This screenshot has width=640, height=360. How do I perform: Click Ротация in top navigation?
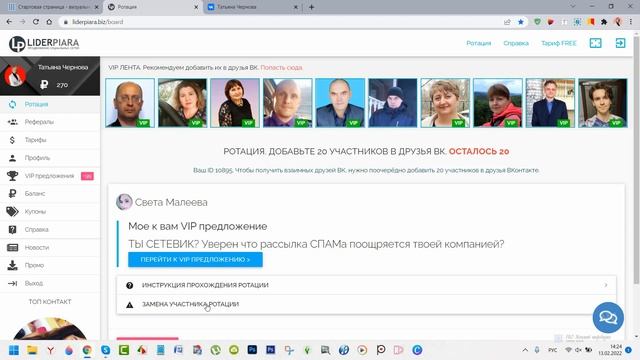tap(479, 43)
